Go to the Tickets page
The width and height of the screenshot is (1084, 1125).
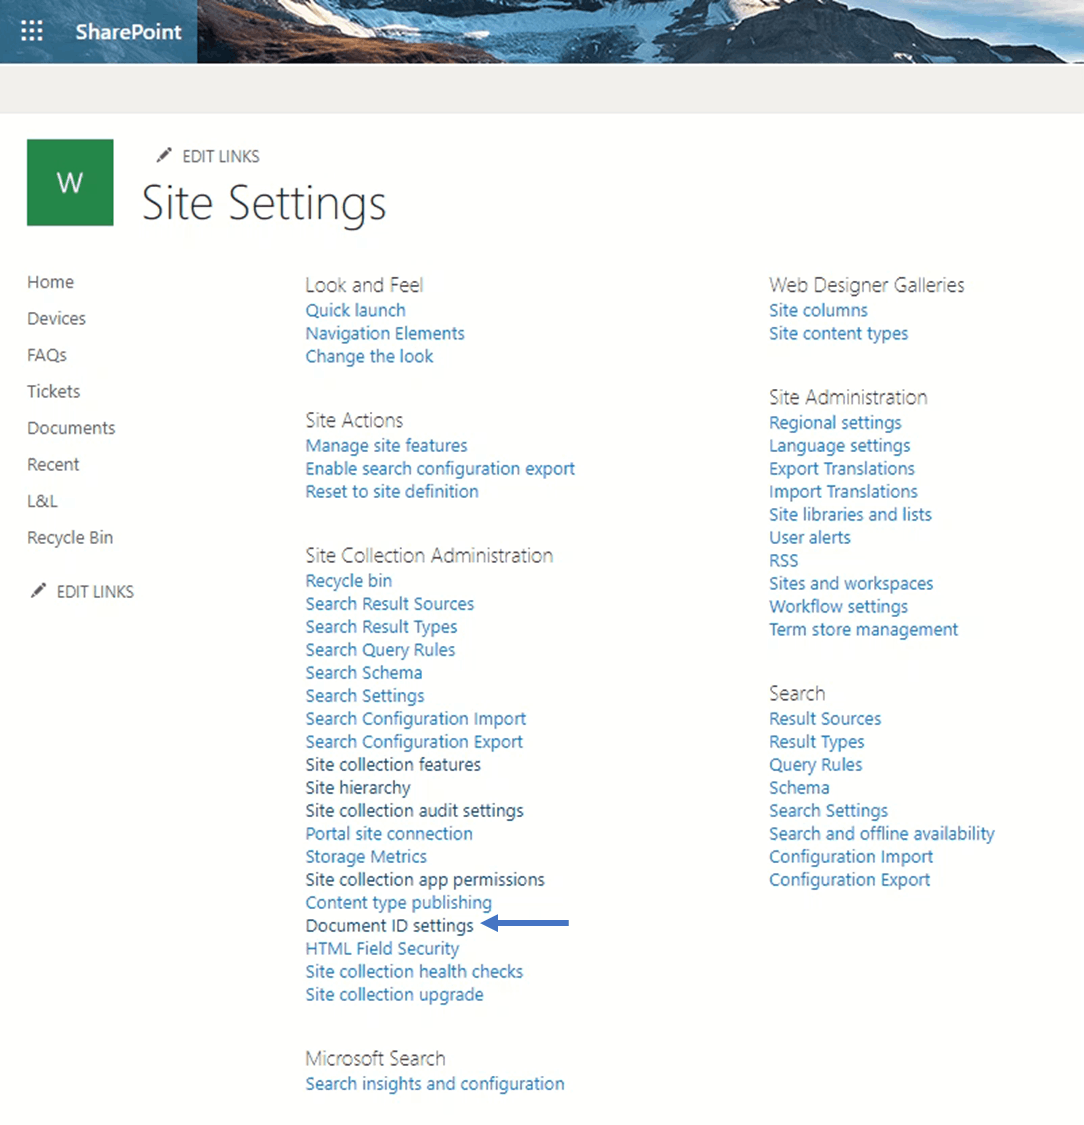(53, 391)
